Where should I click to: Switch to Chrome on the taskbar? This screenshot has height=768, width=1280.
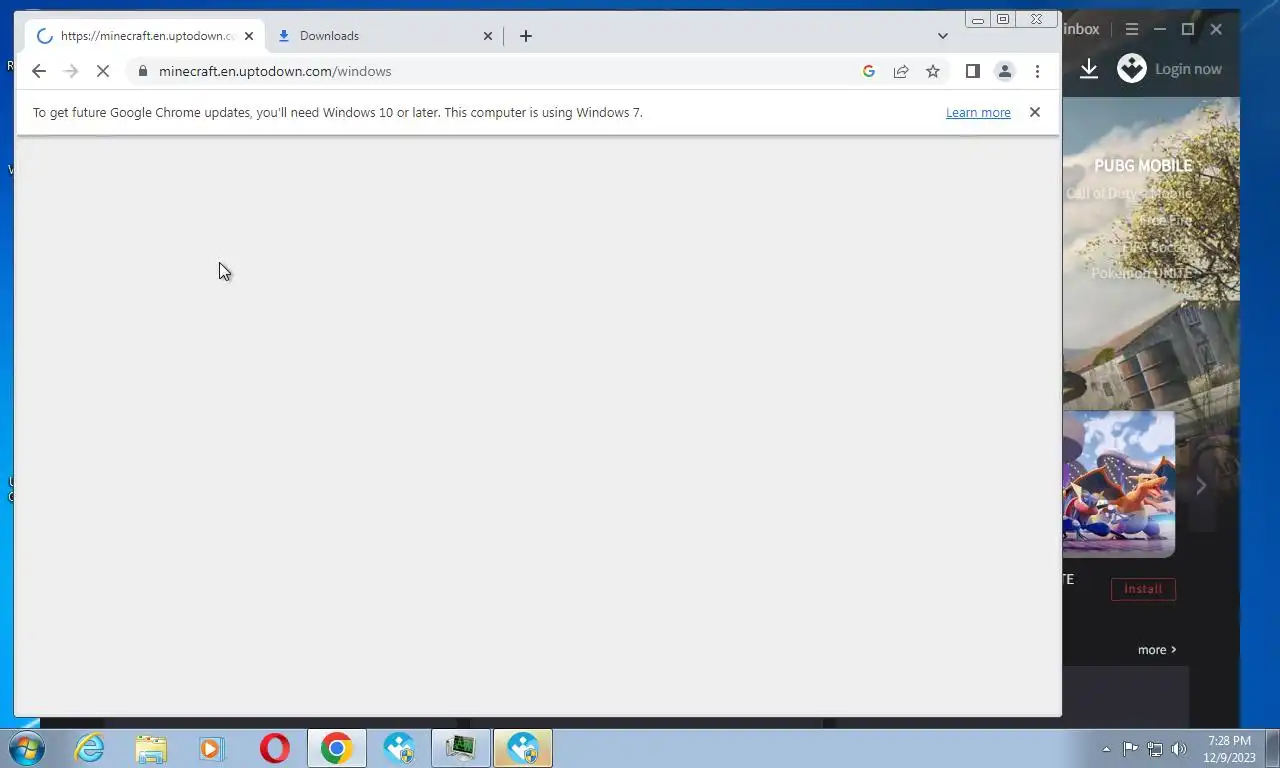pos(337,748)
